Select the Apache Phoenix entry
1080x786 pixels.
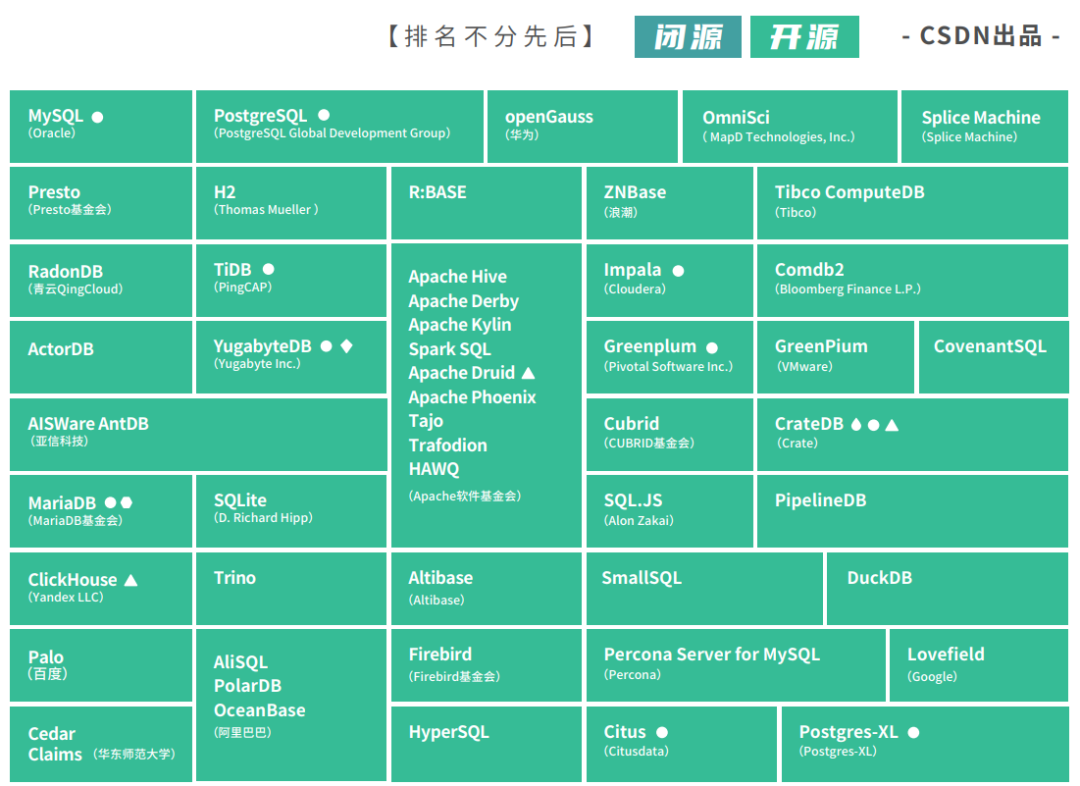pos(472,397)
